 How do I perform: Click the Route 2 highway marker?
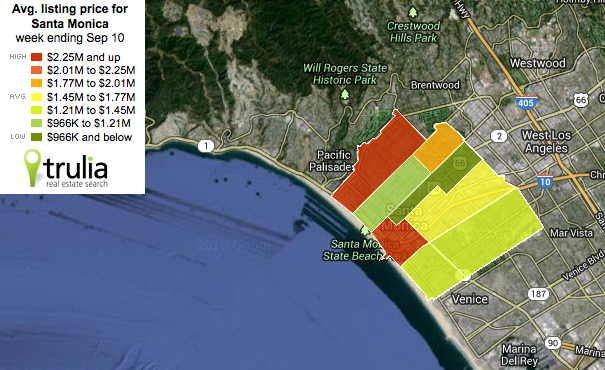(x=499, y=136)
